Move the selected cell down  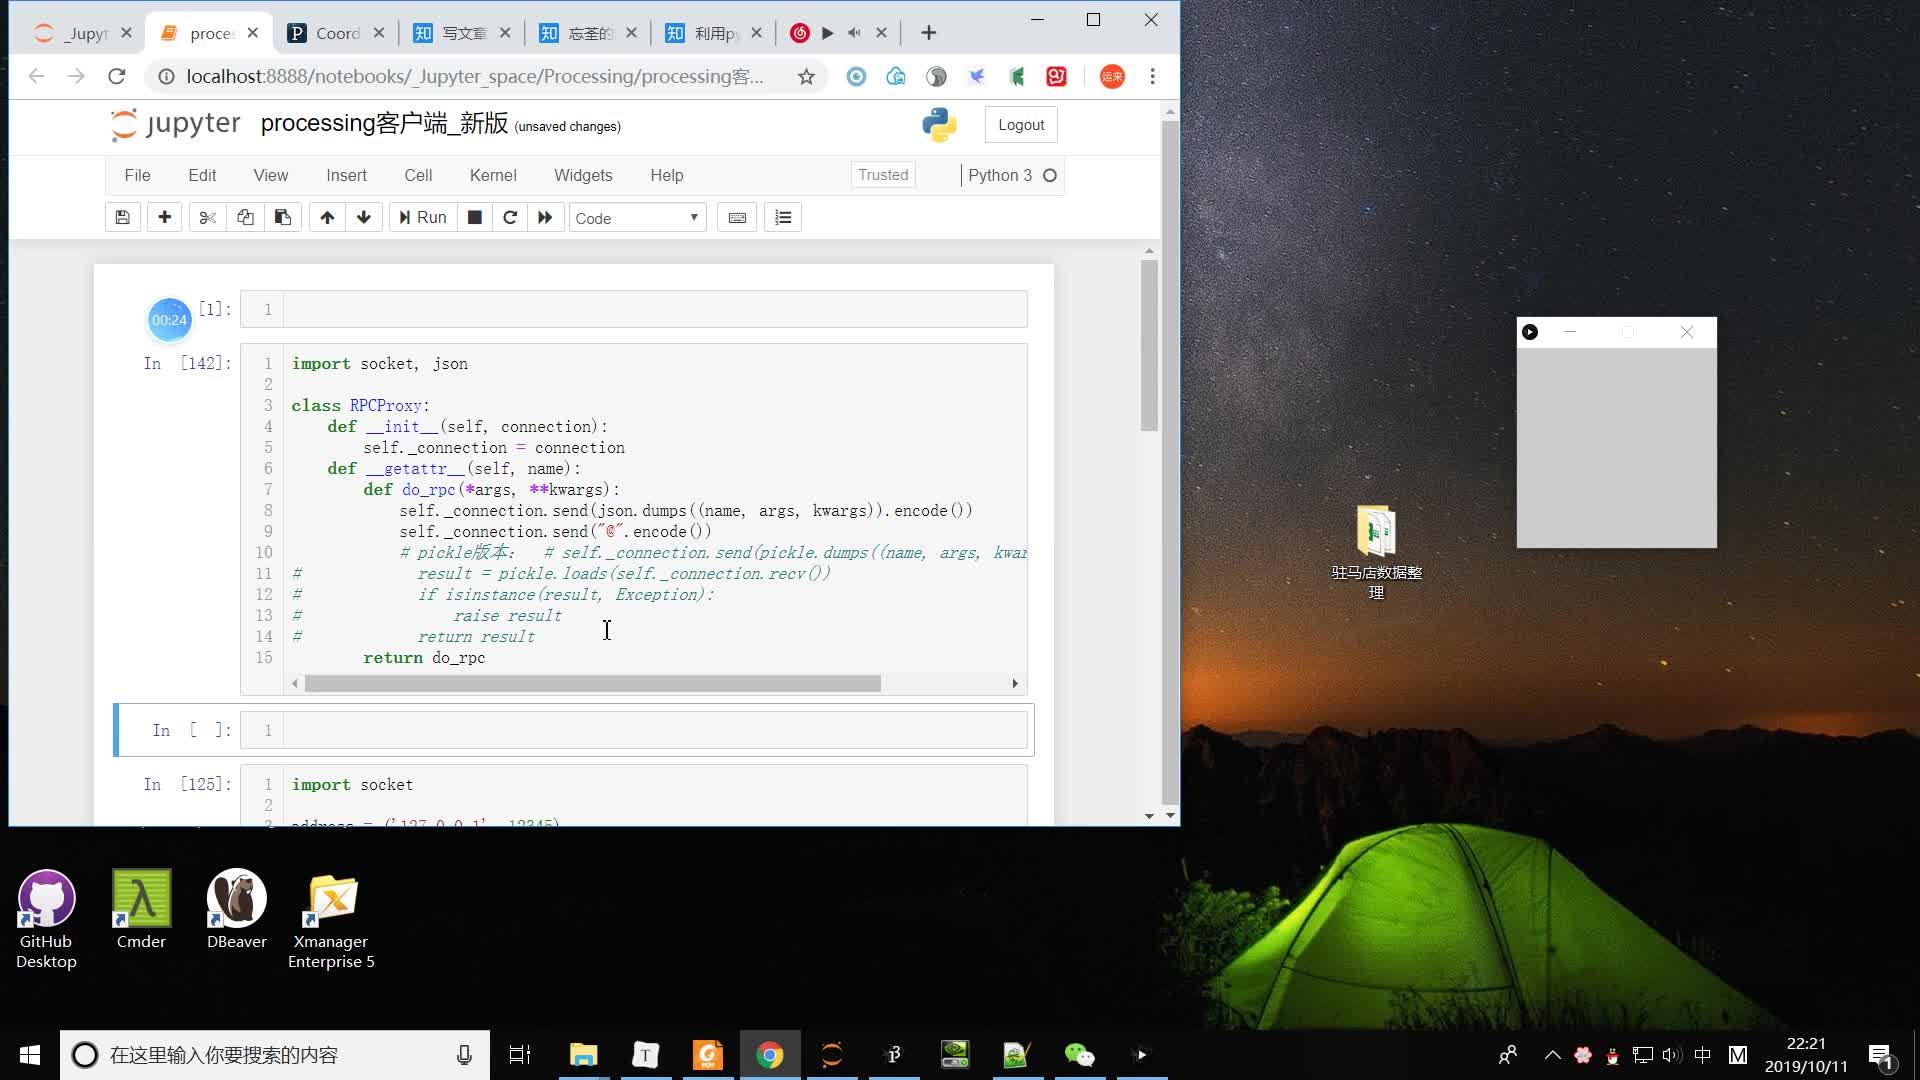point(364,217)
